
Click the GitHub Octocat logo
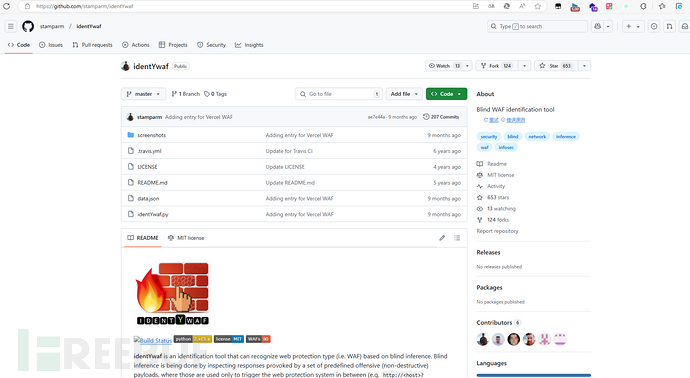tap(28, 26)
